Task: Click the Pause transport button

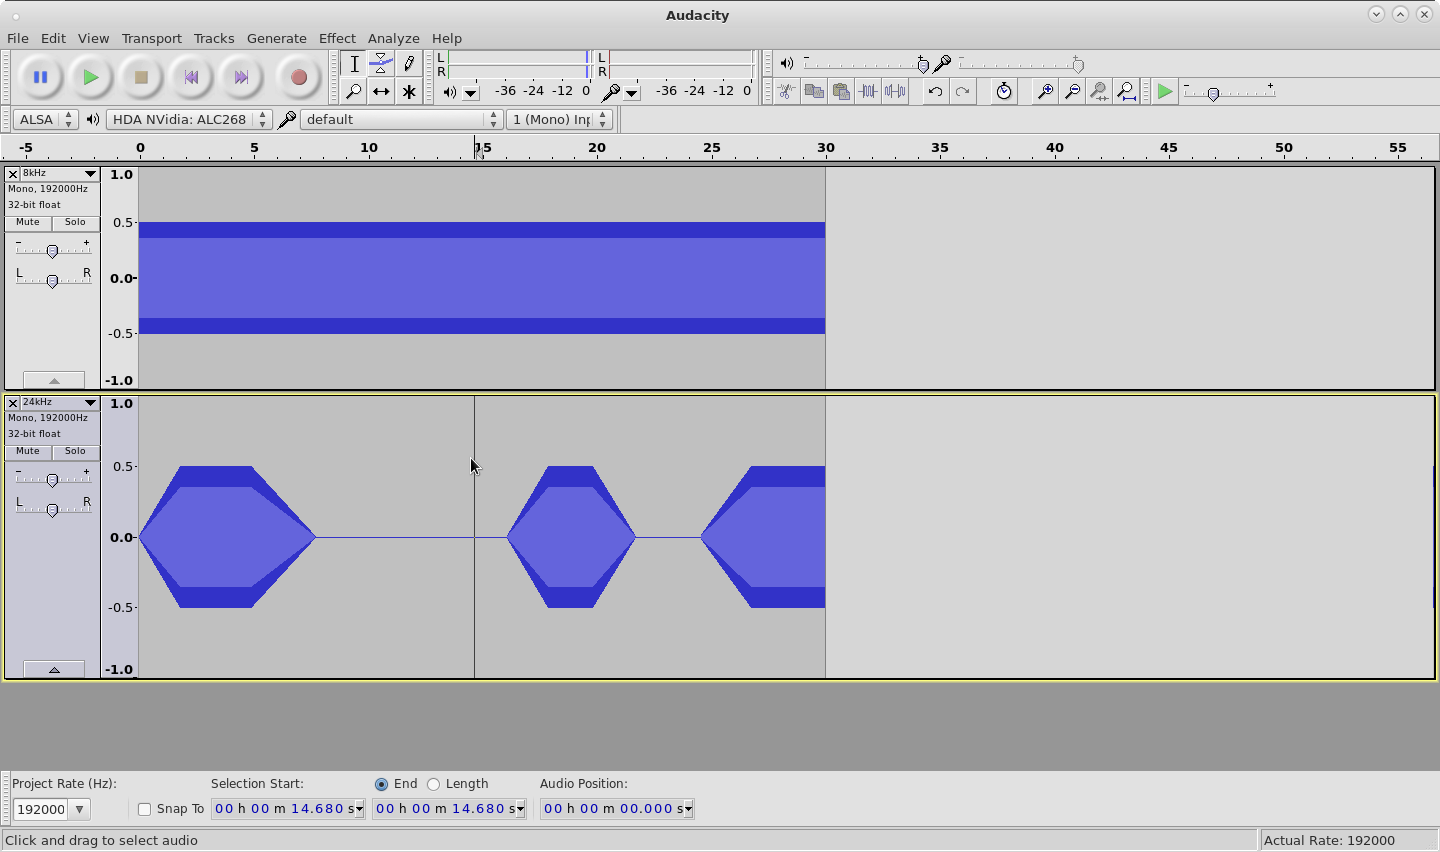Action: pos(40,77)
